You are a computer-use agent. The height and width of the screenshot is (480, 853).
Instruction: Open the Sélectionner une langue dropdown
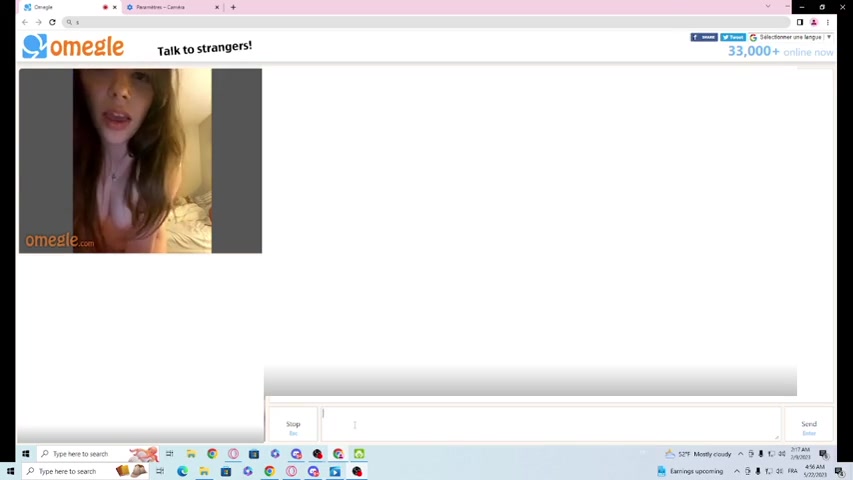click(790, 37)
